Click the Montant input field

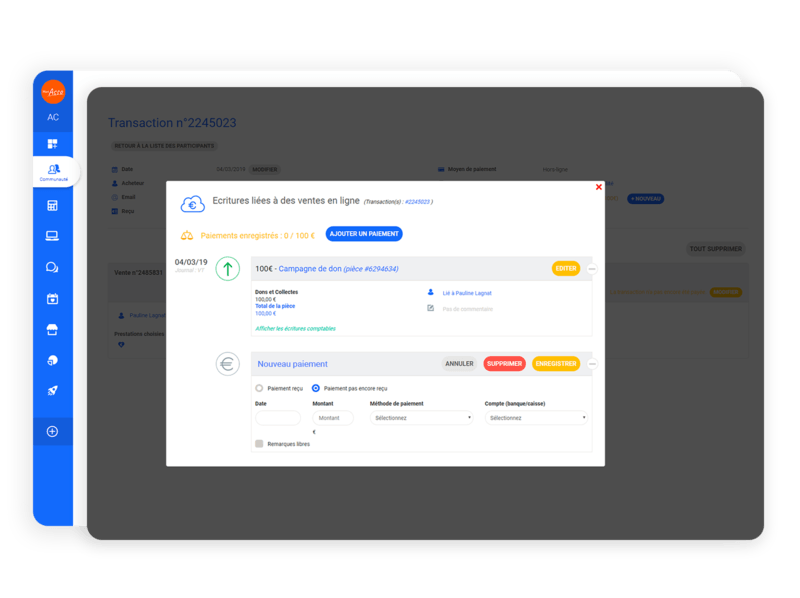tap(333, 418)
